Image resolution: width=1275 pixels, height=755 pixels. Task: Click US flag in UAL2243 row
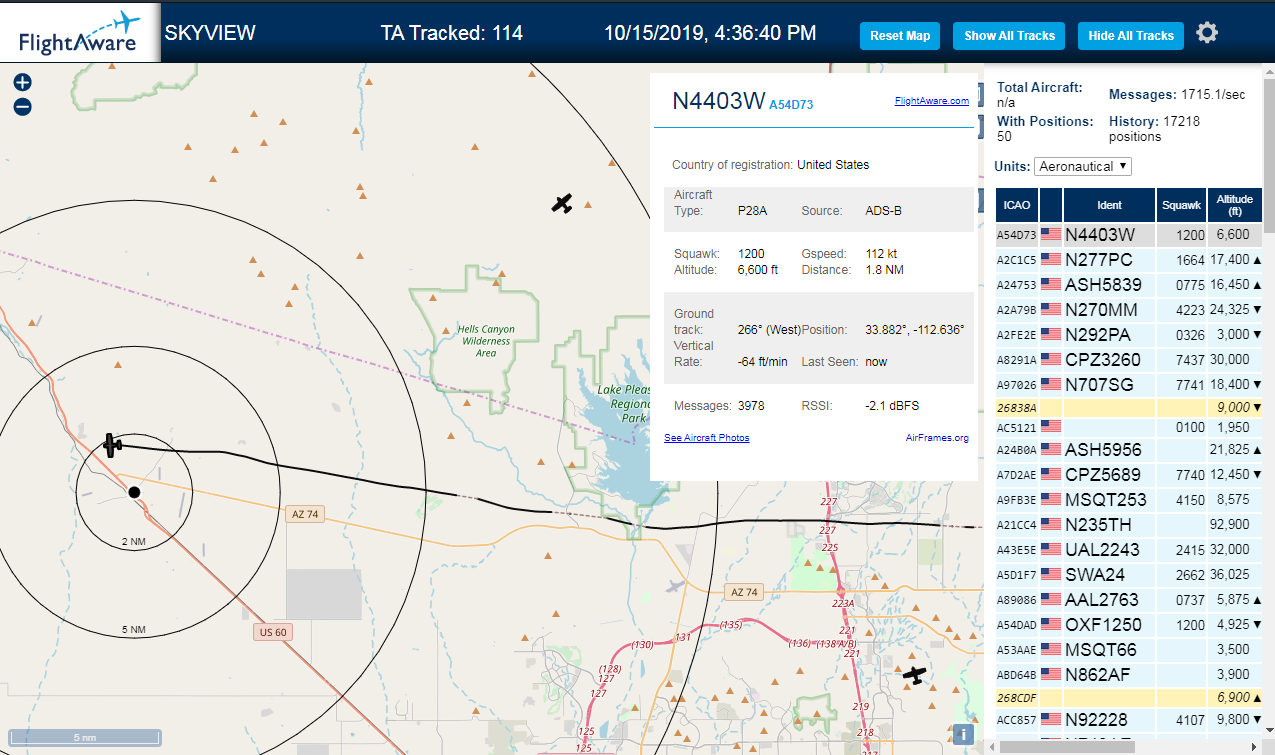(x=1051, y=549)
